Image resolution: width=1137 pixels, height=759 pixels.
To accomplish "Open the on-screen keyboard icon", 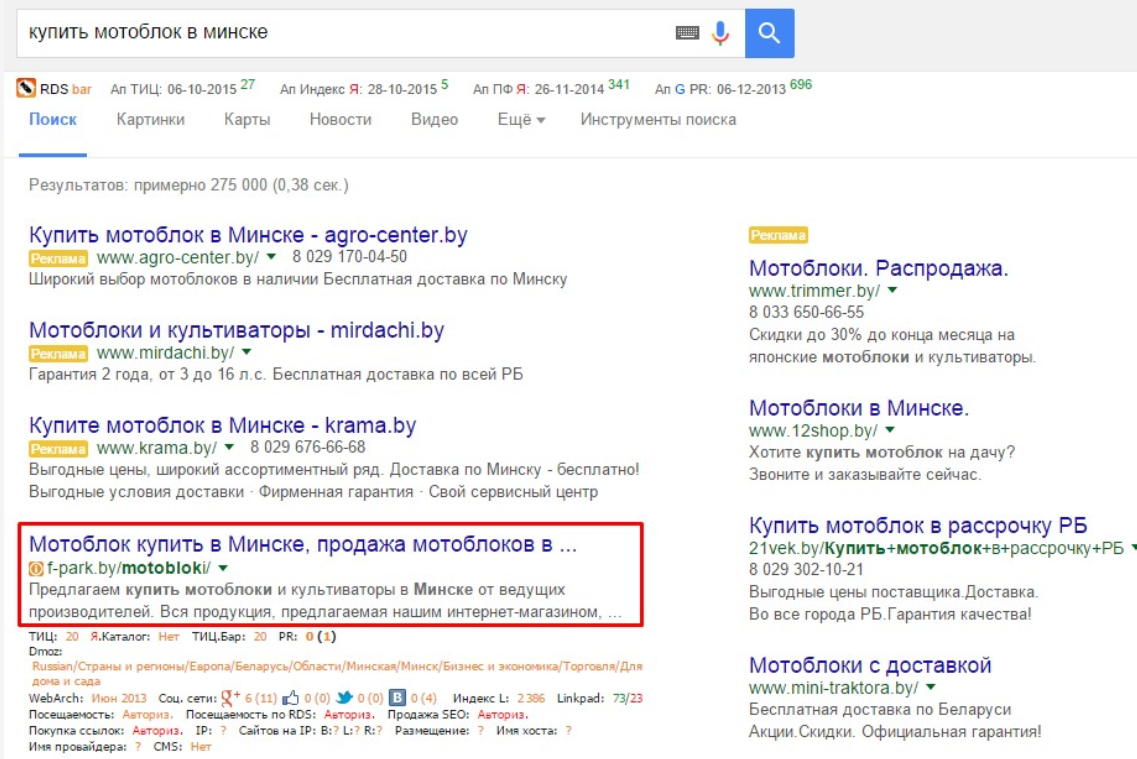I will pyautogui.click(x=687, y=33).
